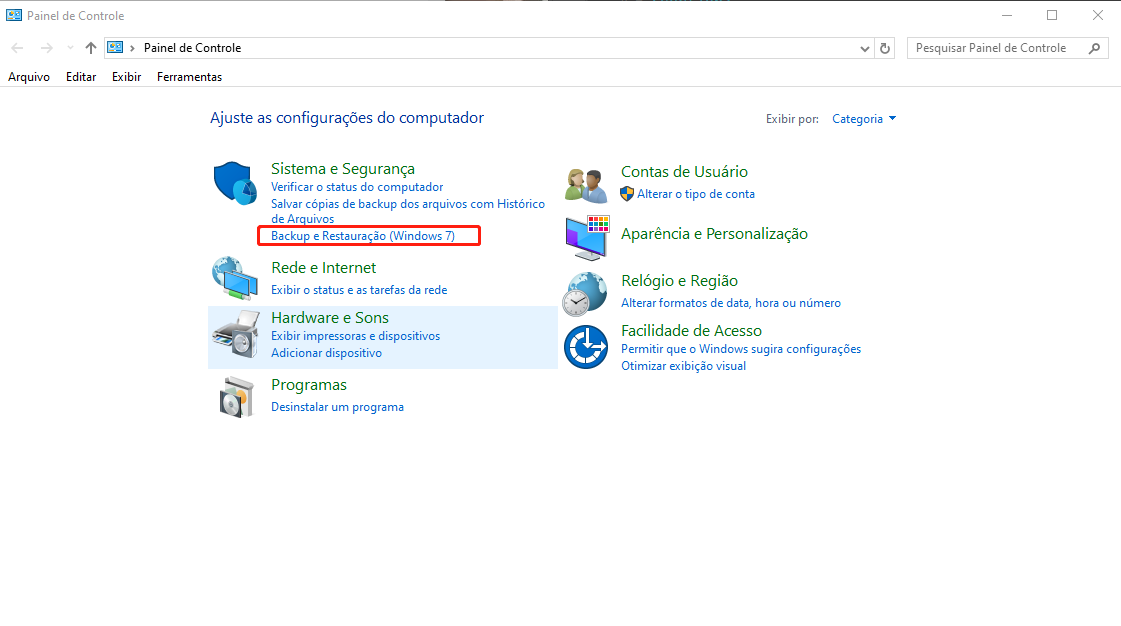The height and width of the screenshot is (626, 1121).
Task: Click the Sistema e Segurança shield icon
Action: pos(234,183)
